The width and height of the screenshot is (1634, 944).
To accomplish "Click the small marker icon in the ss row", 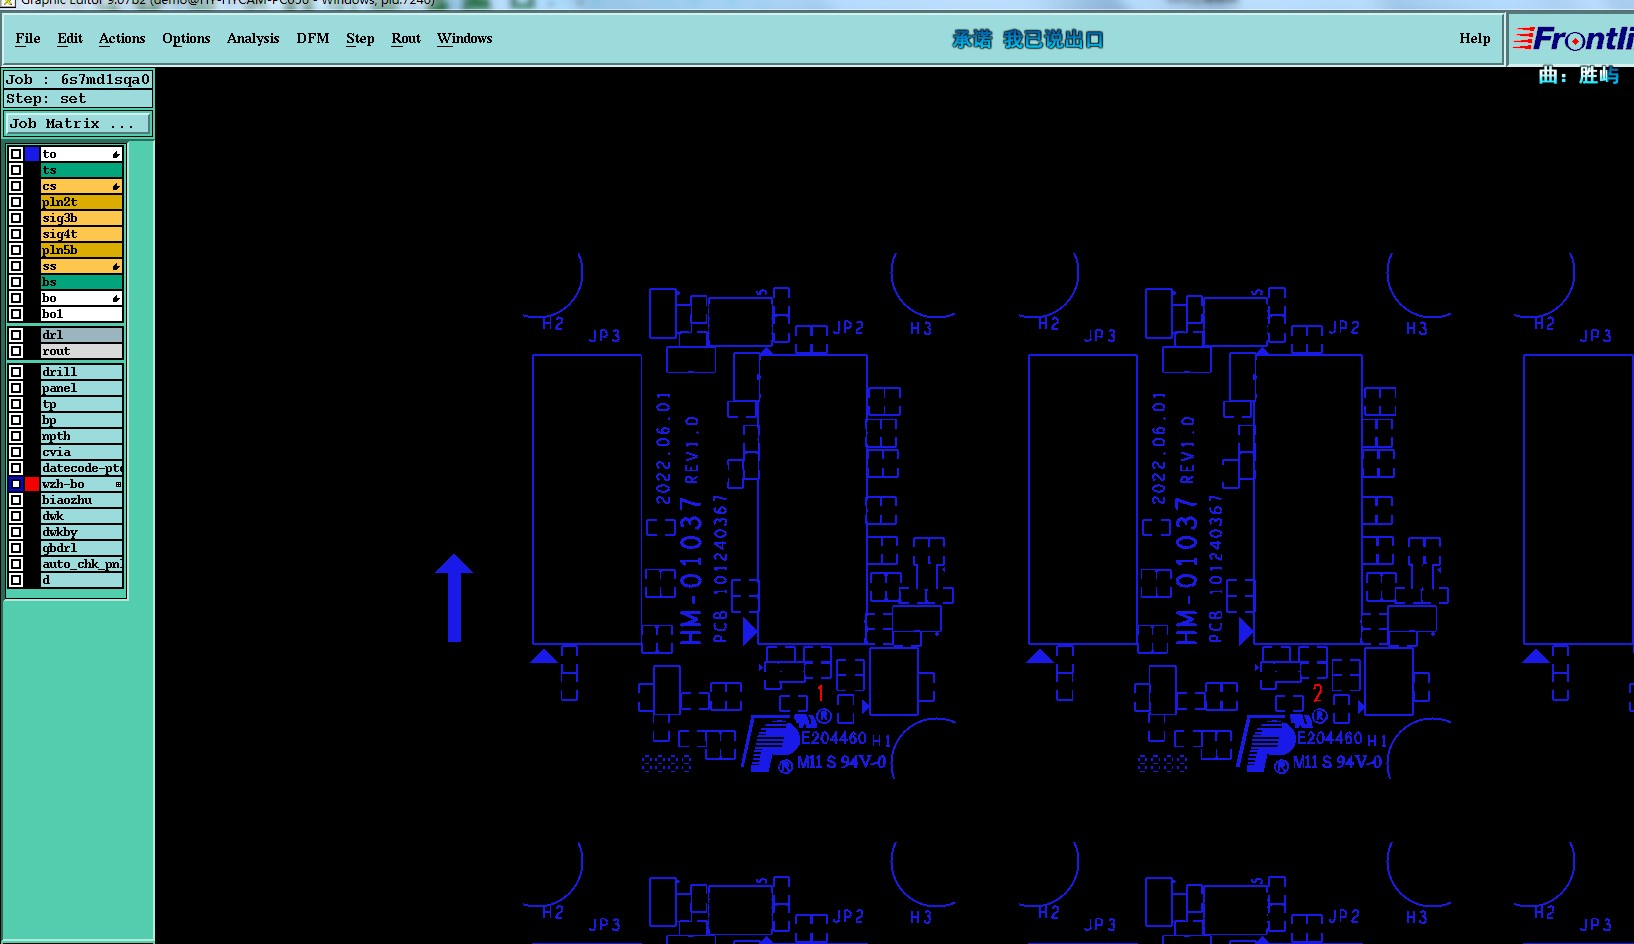I will pos(116,266).
